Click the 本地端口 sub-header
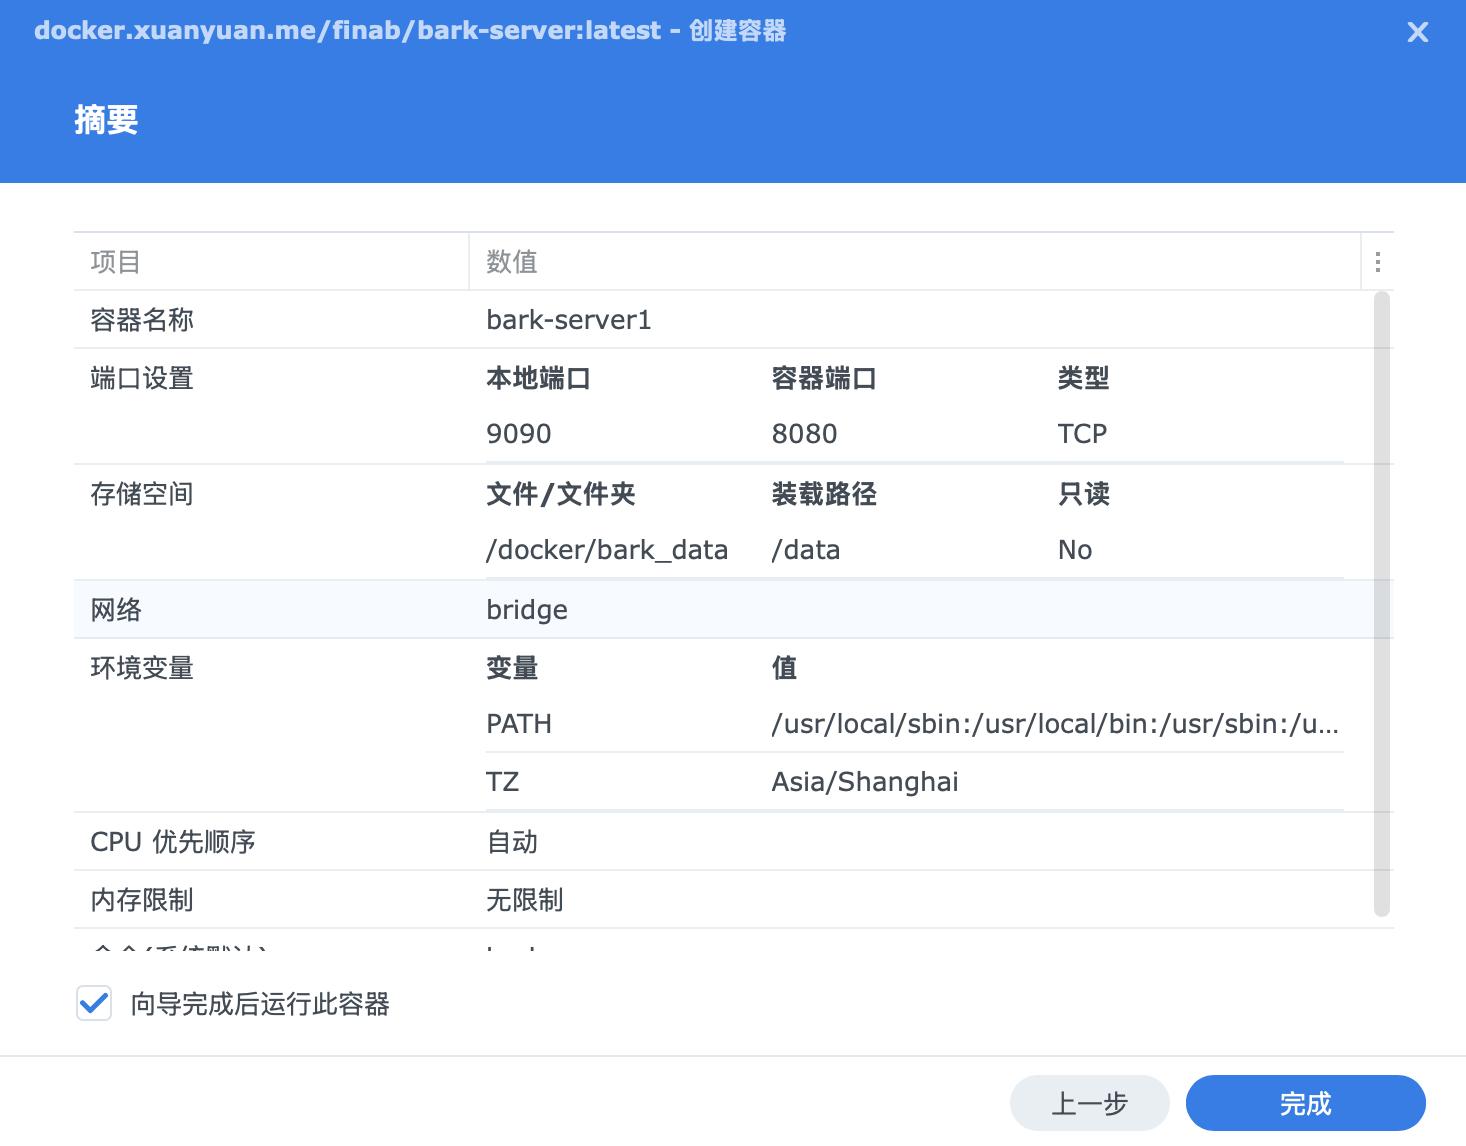This screenshot has height=1146, width=1466. point(538,378)
